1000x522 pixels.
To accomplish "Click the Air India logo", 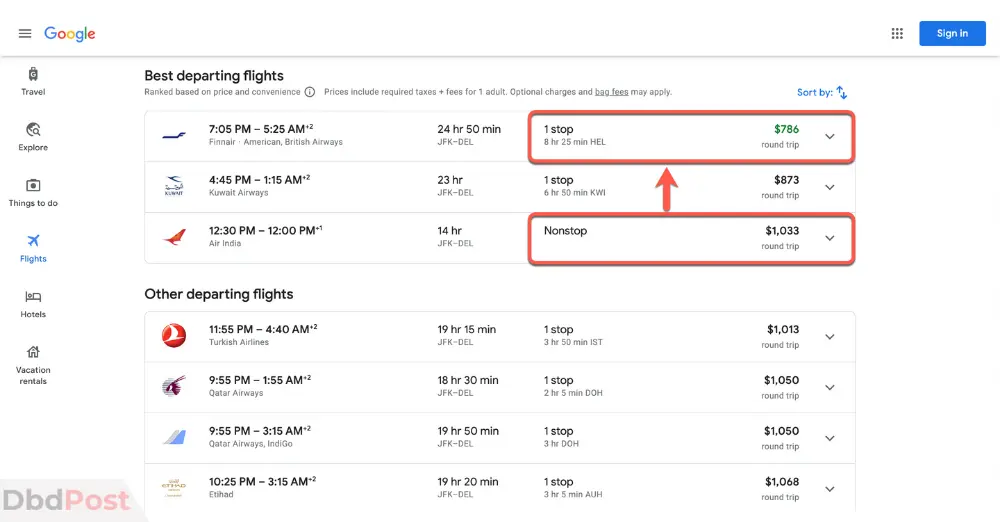I will coord(174,237).
